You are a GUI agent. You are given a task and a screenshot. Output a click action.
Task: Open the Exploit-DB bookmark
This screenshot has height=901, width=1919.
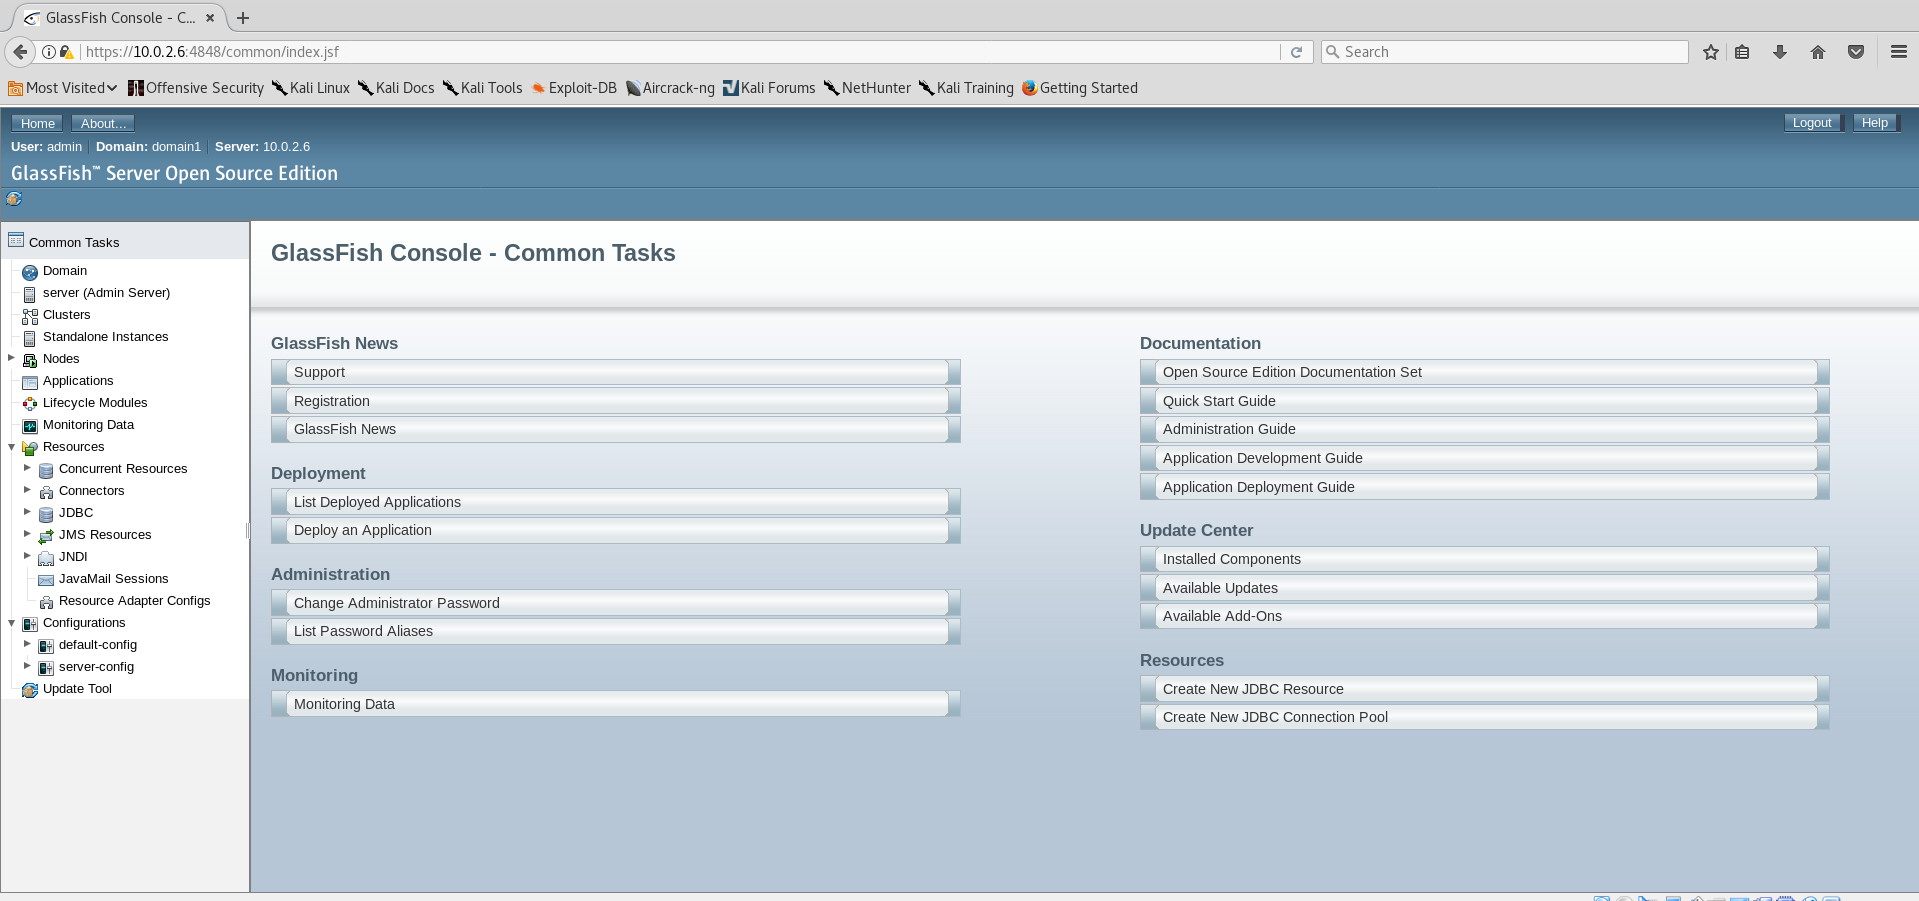coord(575,88)
